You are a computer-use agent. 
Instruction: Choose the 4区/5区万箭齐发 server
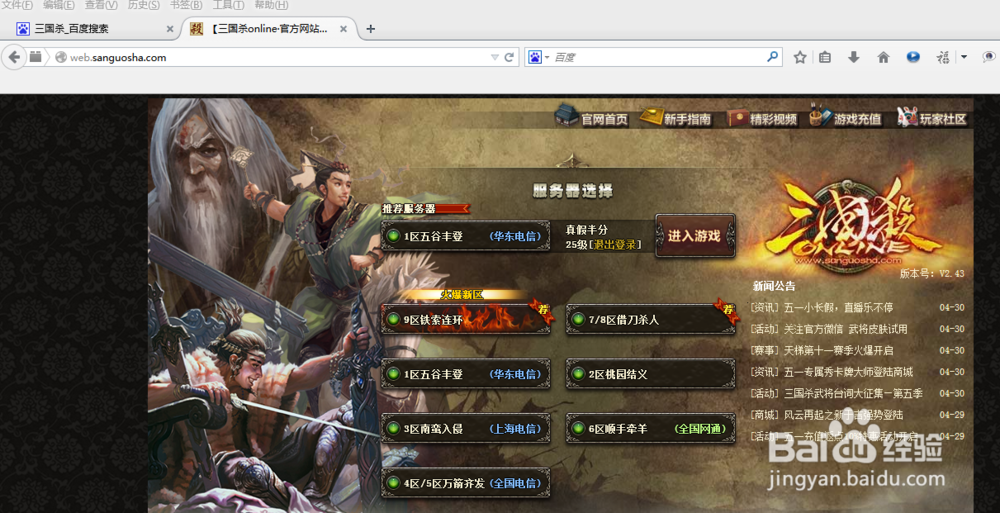(466, 483)
